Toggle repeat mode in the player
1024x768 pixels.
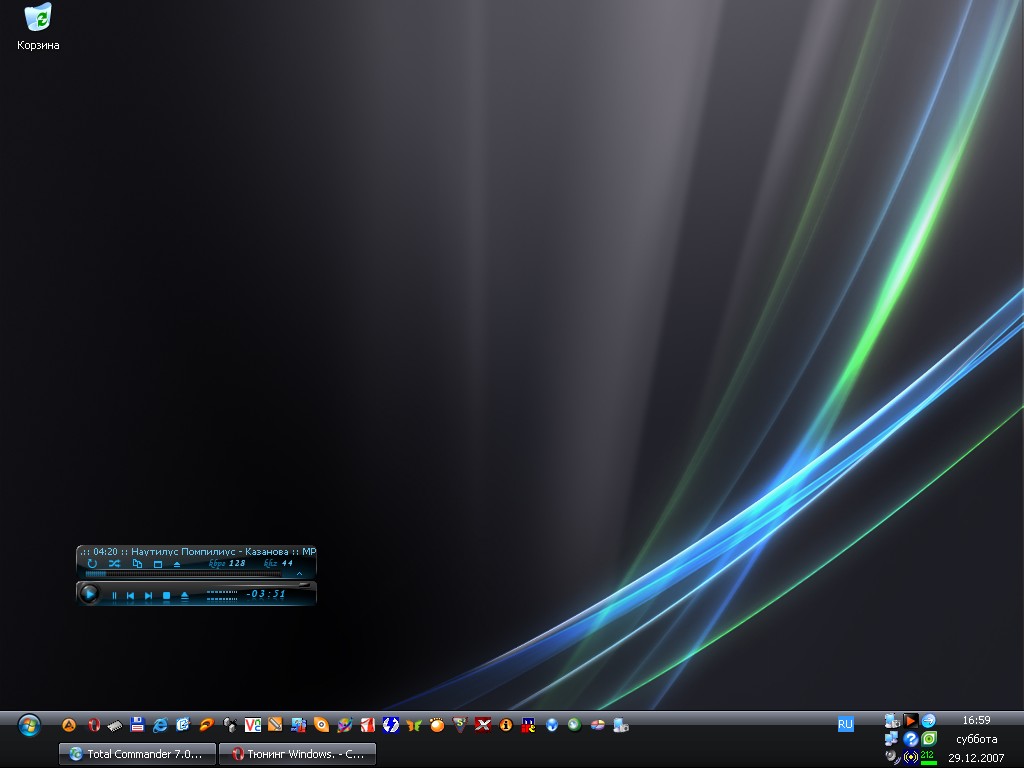92,564
